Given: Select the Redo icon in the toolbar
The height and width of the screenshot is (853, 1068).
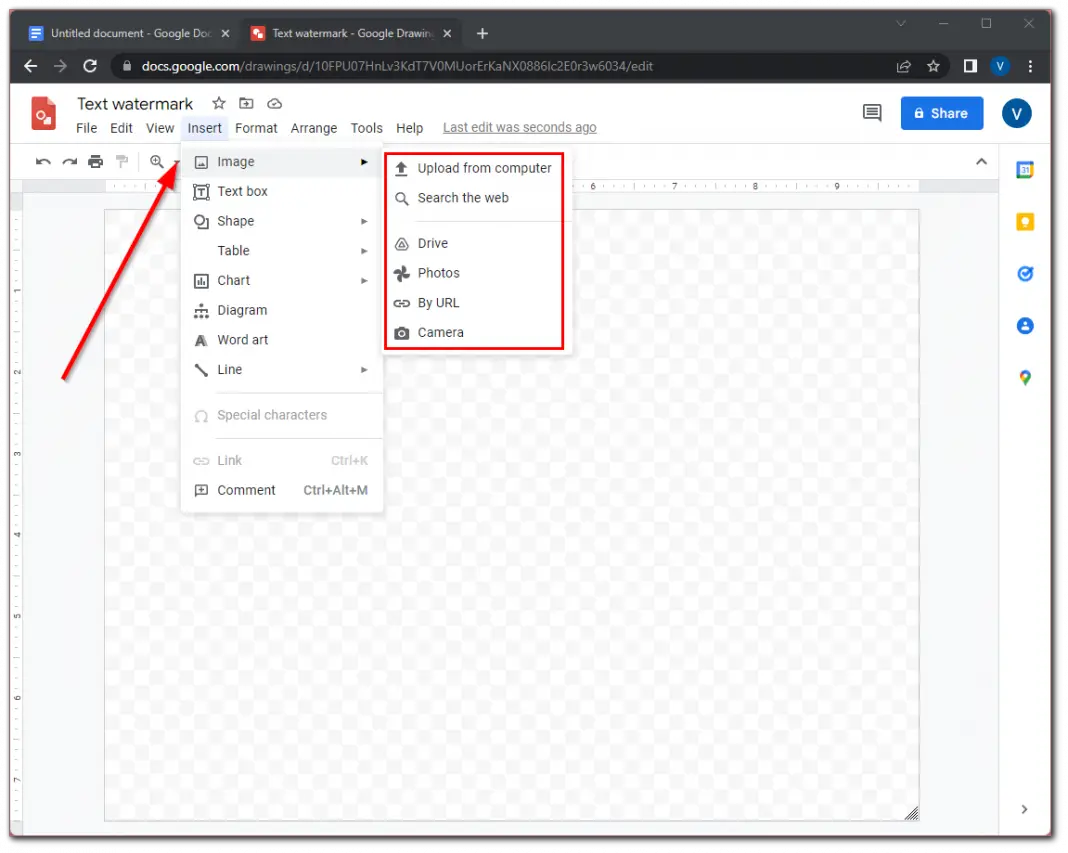Looking at the screenshot, I should click(69, 161).
